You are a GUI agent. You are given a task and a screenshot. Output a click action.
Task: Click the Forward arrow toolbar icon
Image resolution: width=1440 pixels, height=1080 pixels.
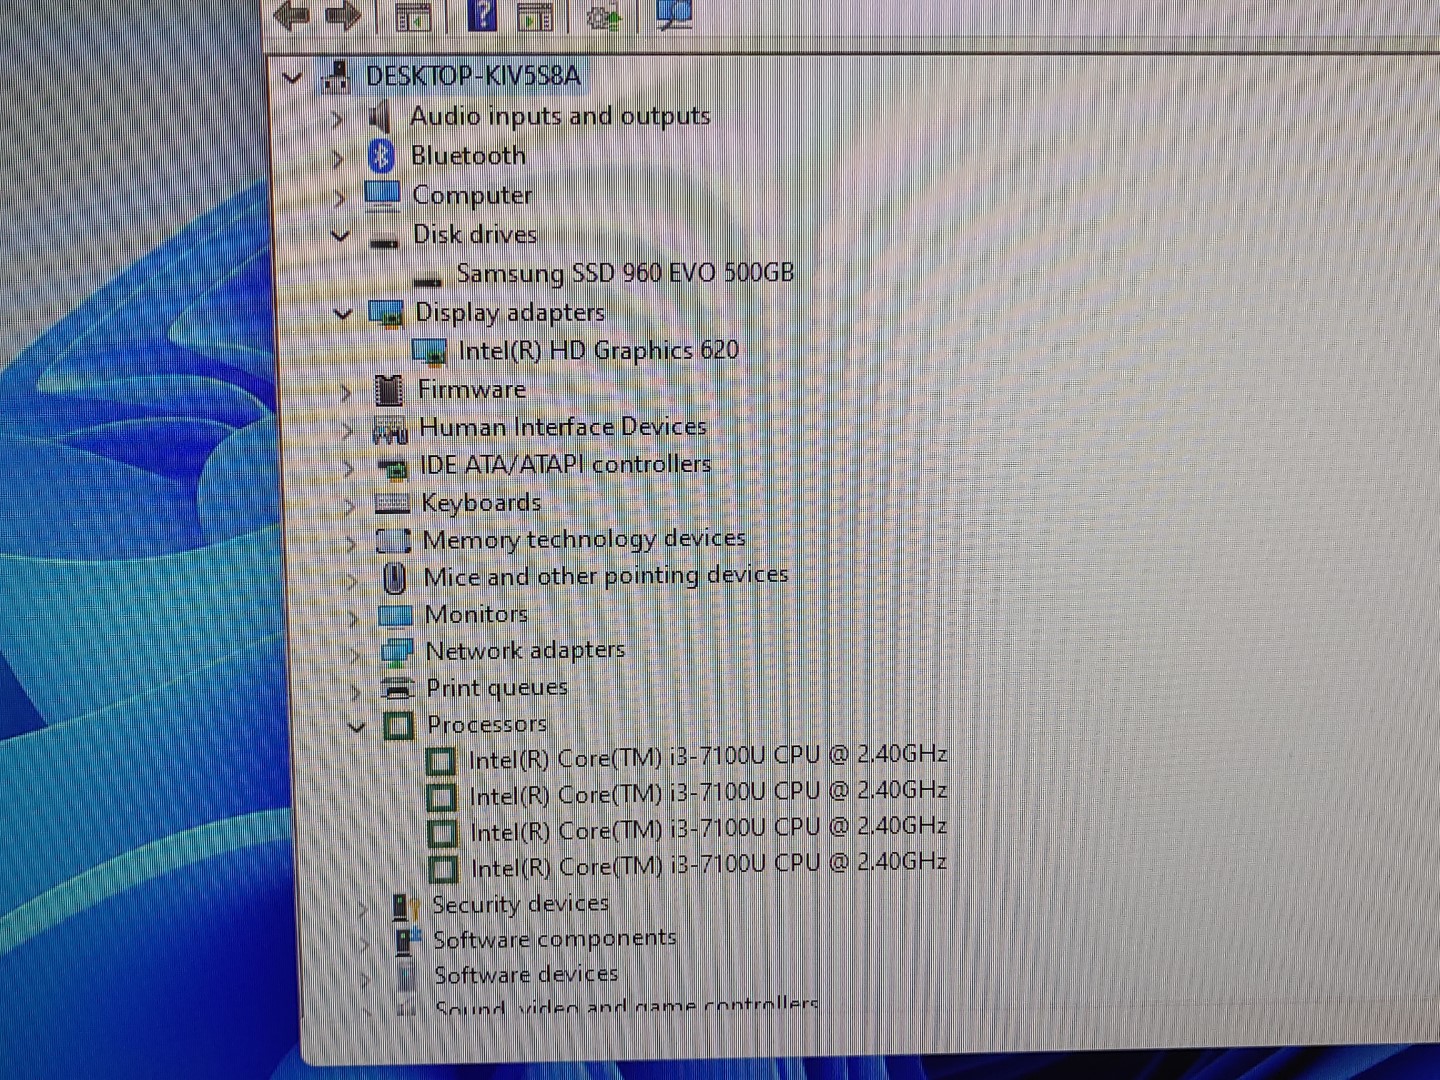343,15
